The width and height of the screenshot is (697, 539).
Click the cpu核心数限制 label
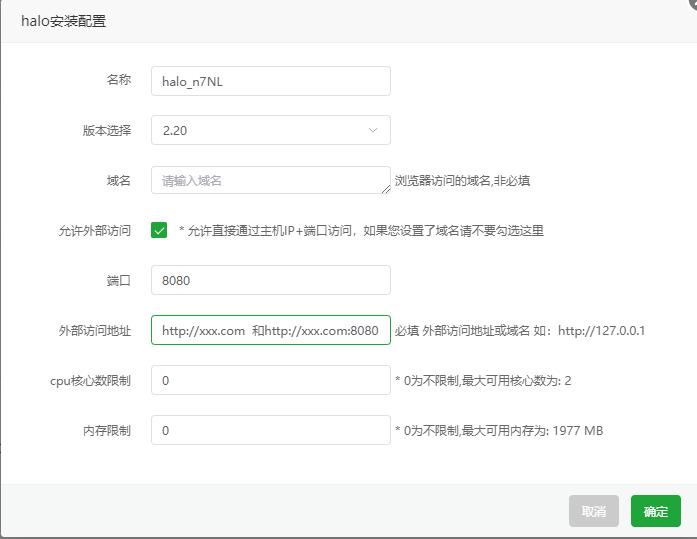point(90,381)
